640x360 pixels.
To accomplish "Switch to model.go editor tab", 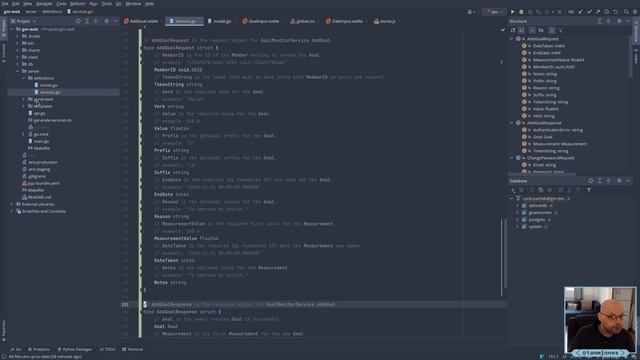I will click(x=220, y=21).
